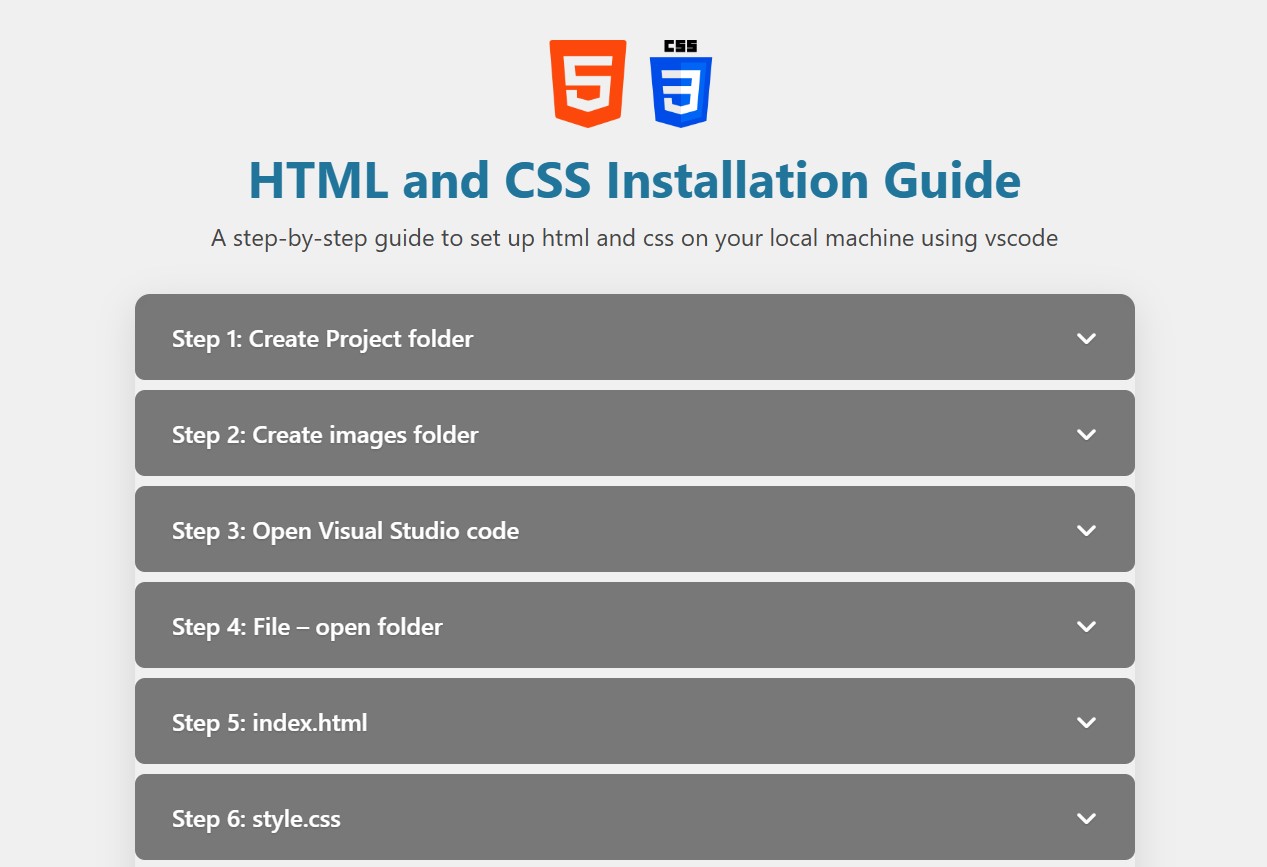Click the 'HTML and CSS Installation Guide' heading
Screen dimensions: 1267x867
(x=634, y=181)
